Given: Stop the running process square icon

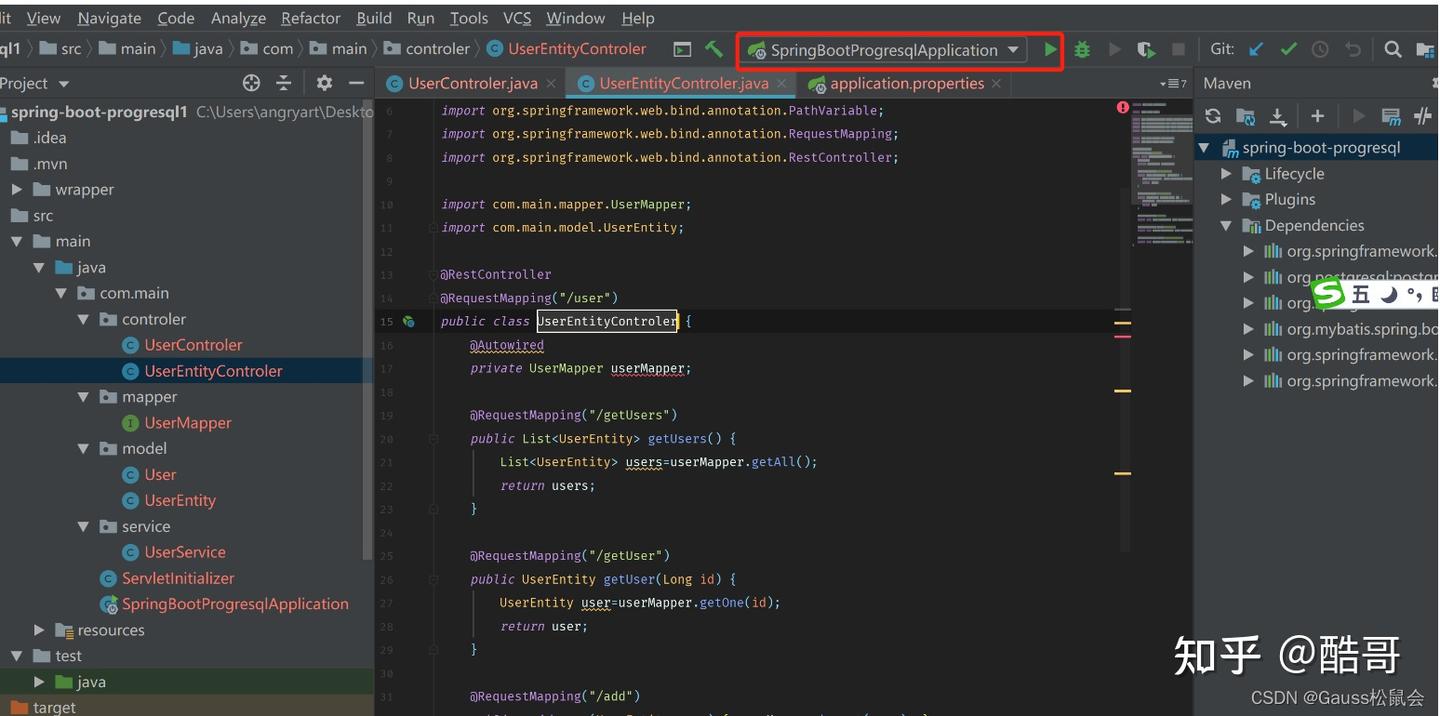Looking at the screenshot, I should tap(1178, 49).
